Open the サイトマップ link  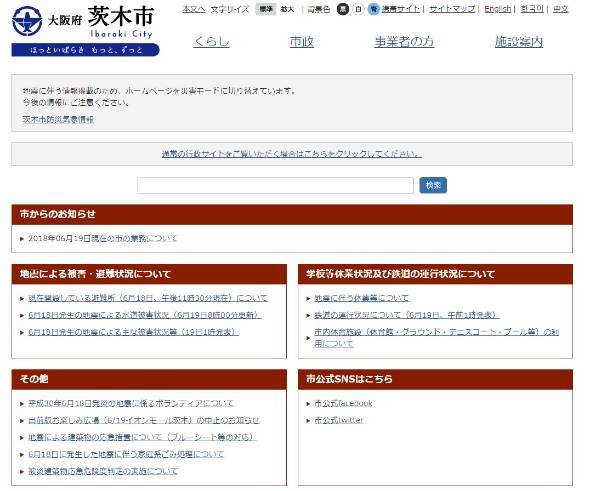coord(452,9)
